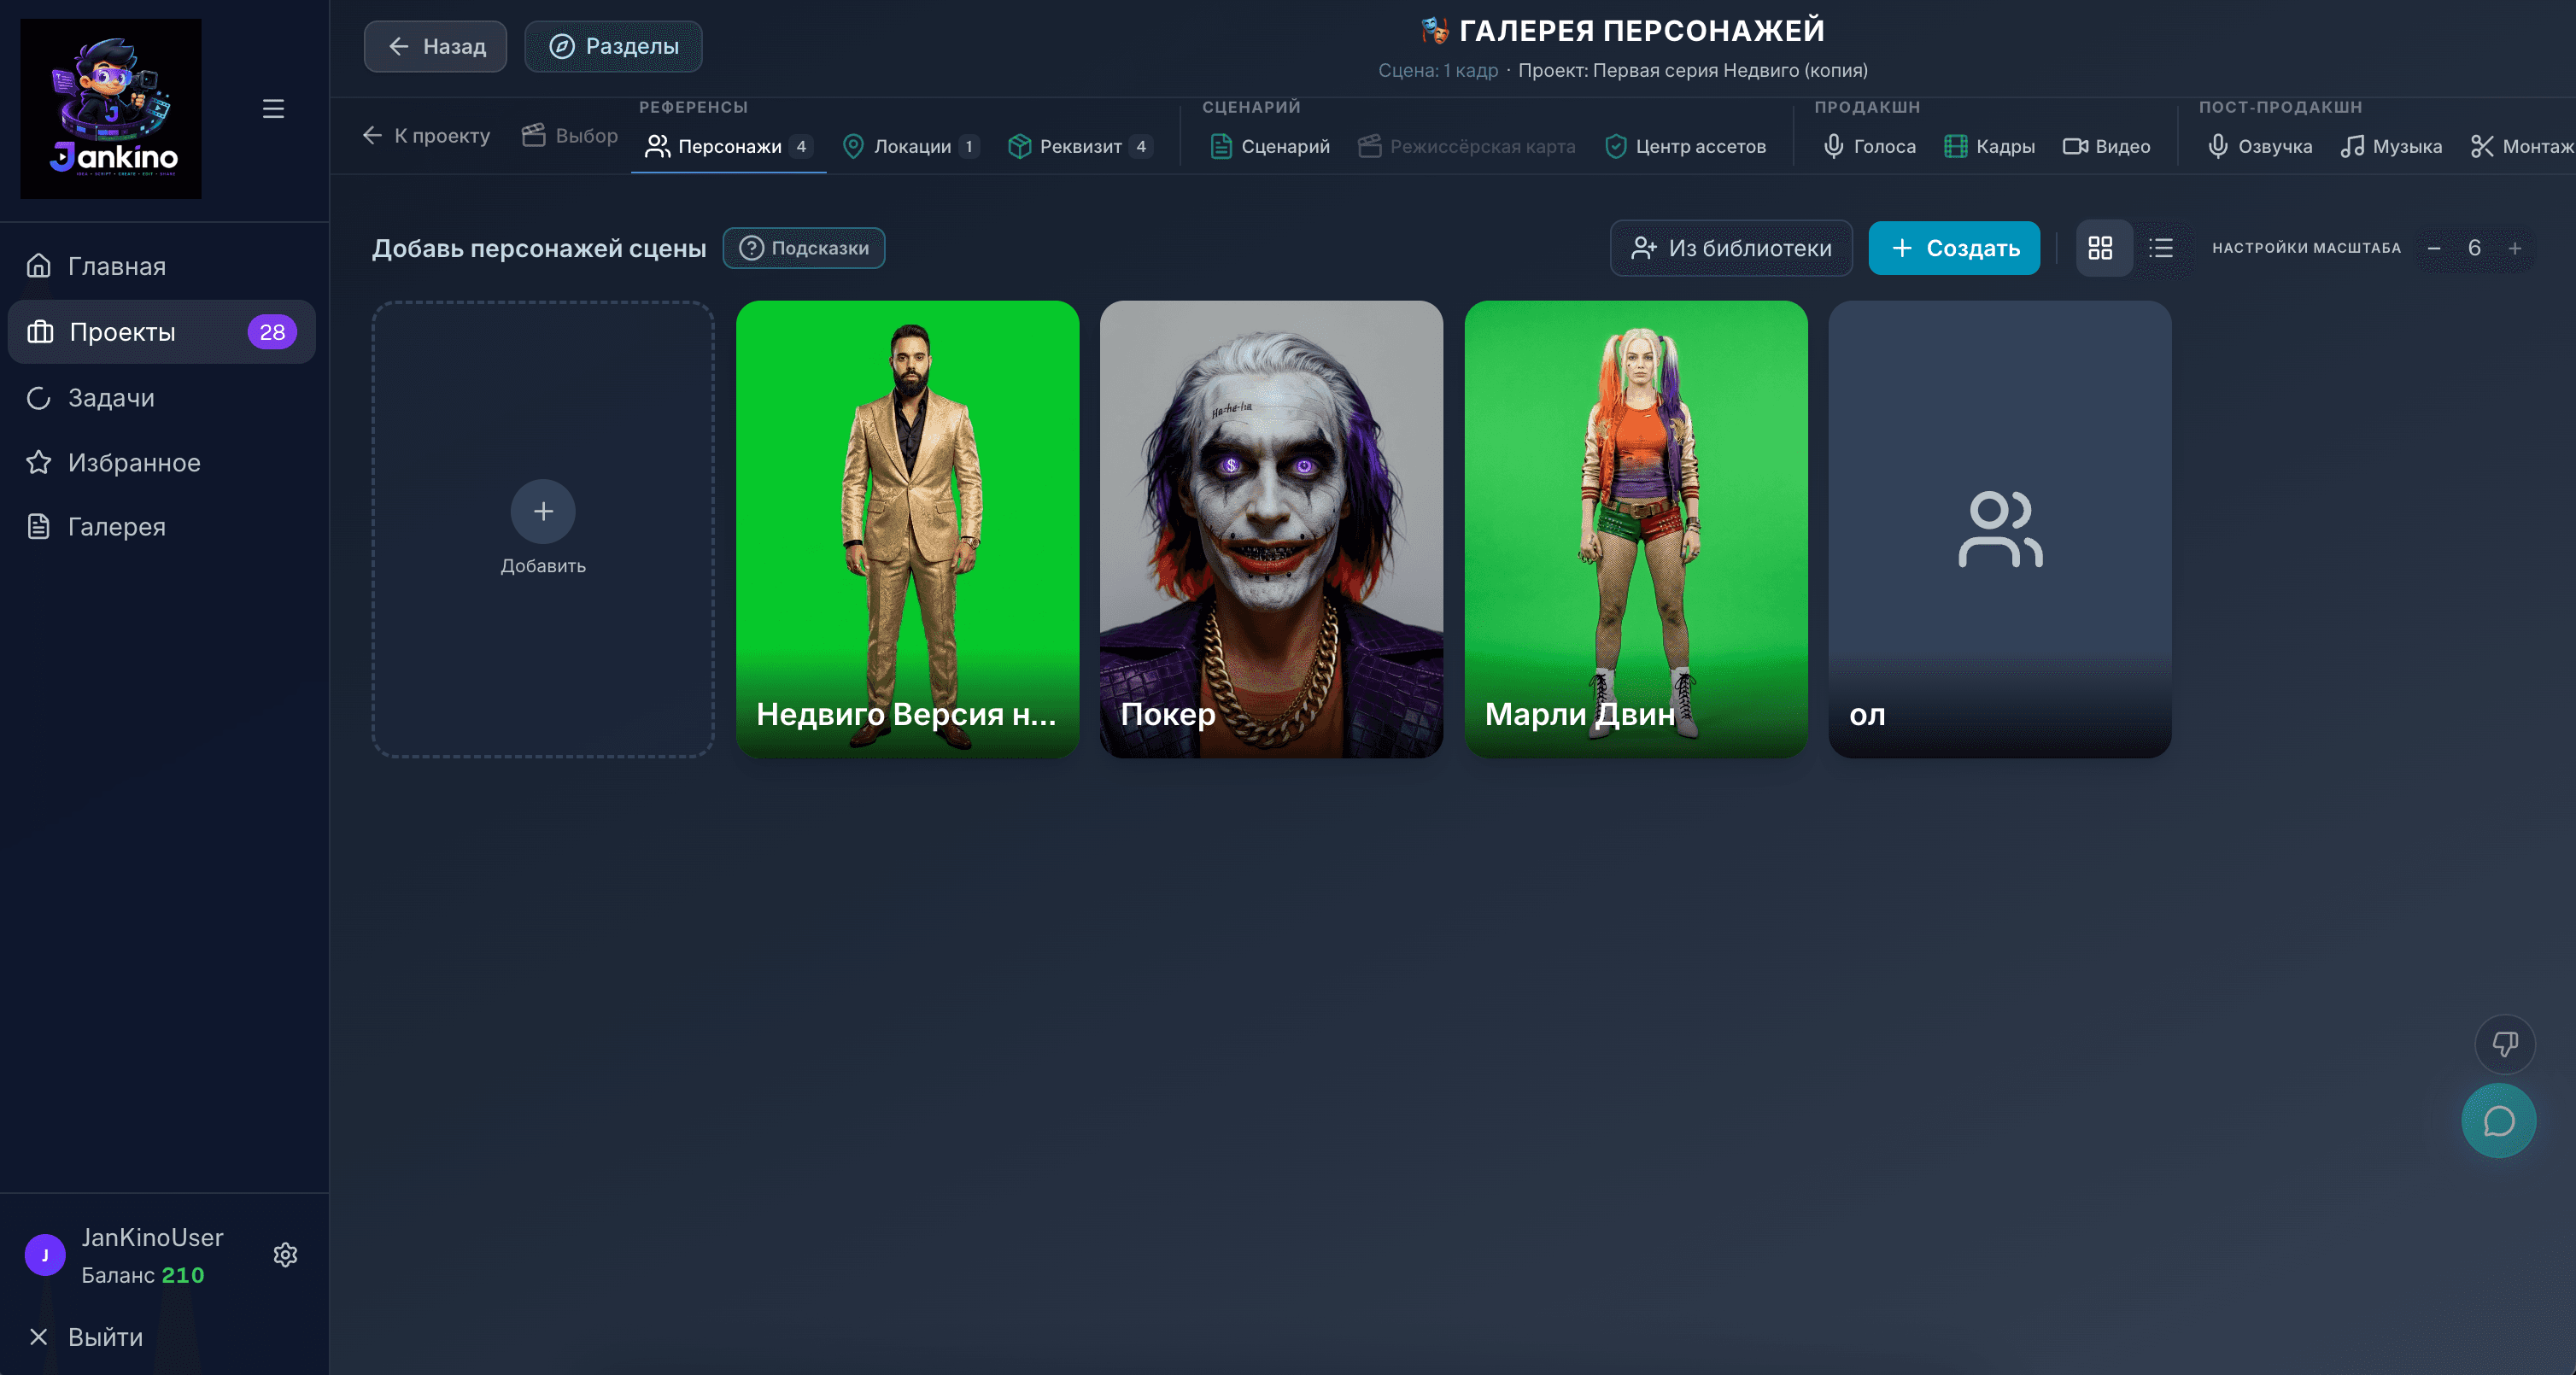Open the Режиссёрская карта tab
This screenshot has height=1375, width=2576.
point(1467,146)
